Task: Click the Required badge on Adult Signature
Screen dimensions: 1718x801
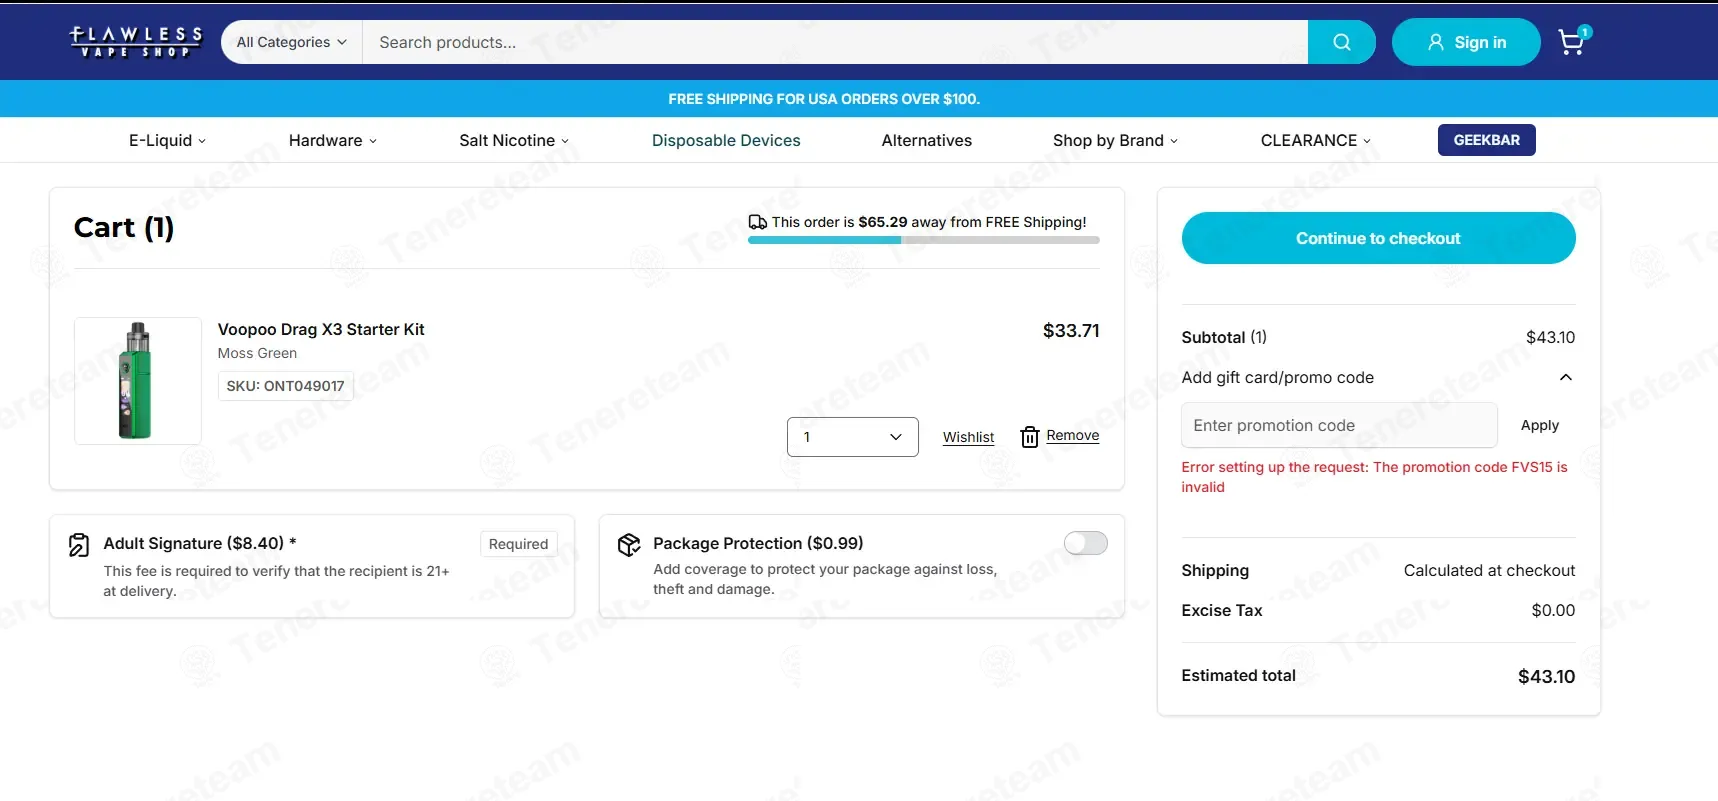Action: coord(518,544)
